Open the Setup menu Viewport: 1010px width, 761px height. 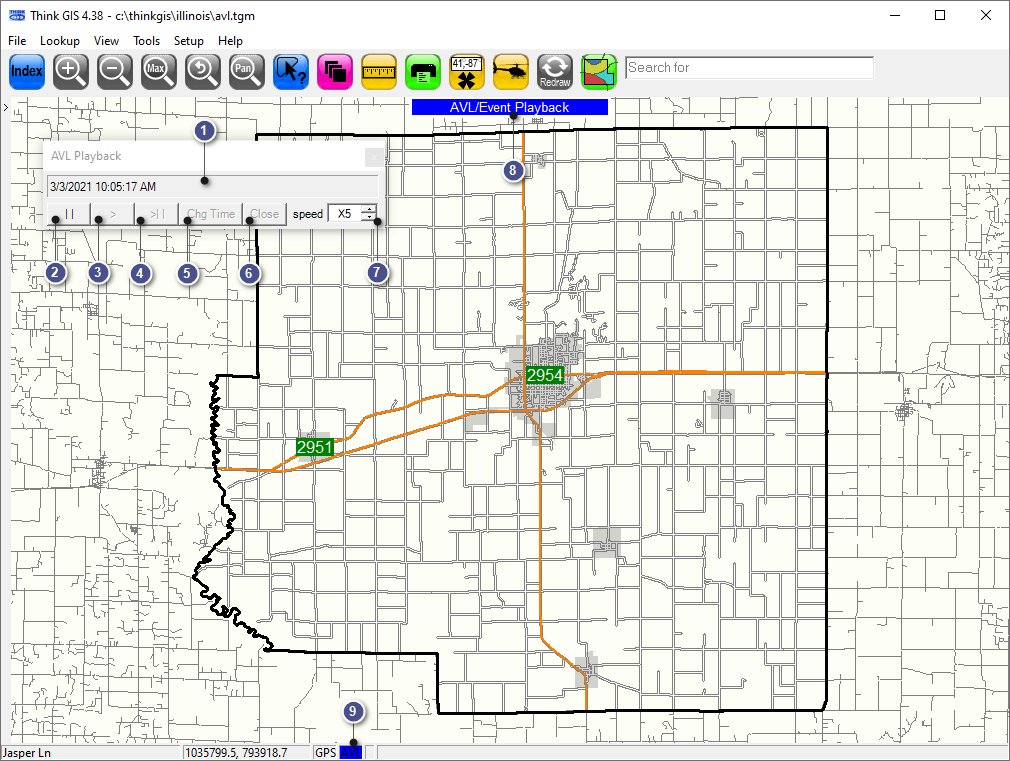pos(189,41)
